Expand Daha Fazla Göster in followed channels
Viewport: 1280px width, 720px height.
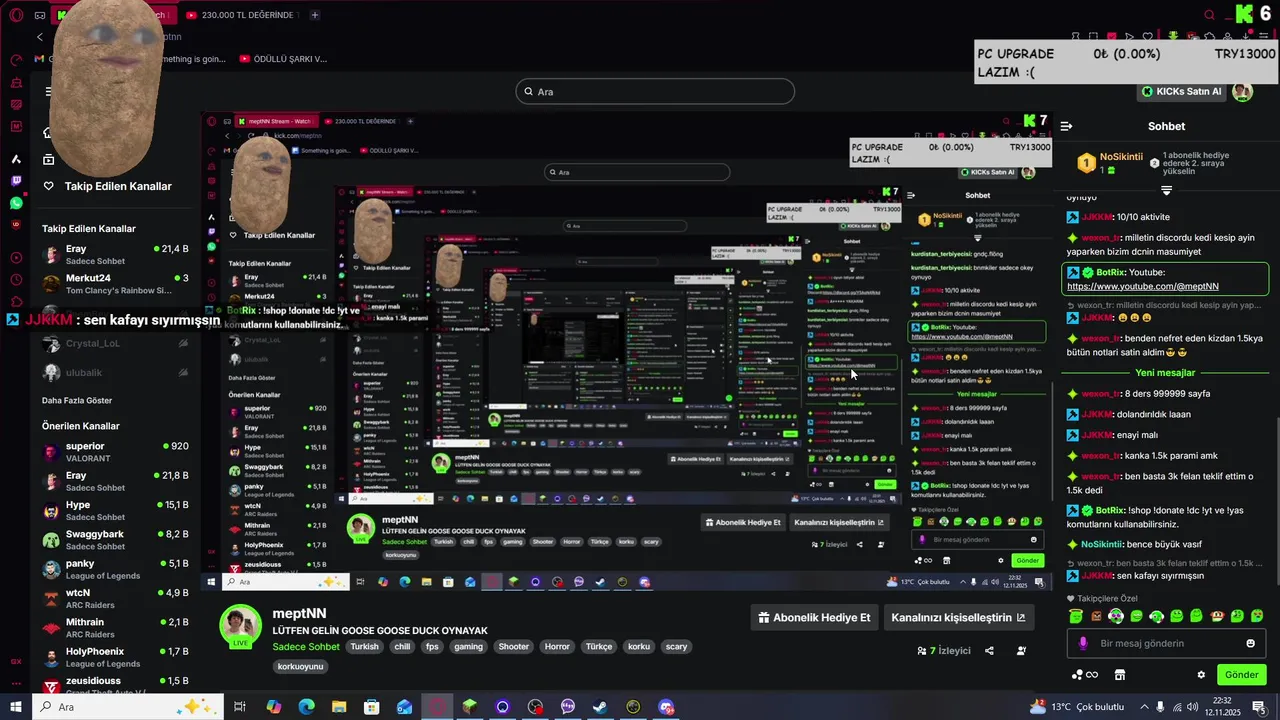click(77, 400)
